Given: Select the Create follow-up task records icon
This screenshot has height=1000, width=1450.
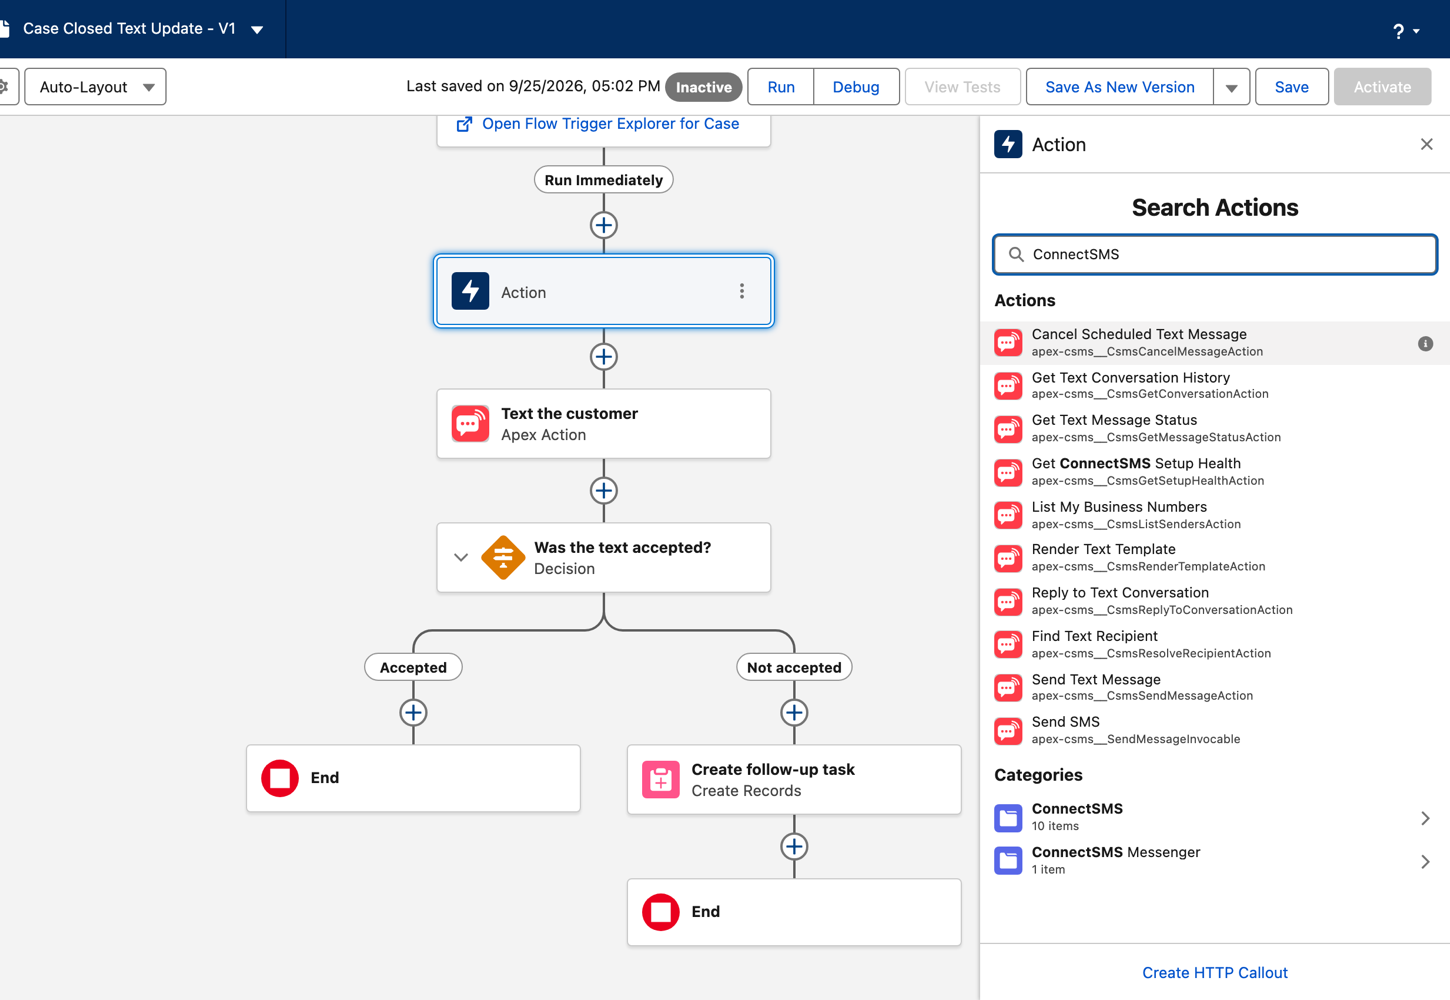Looking at the screenshot, I should [x=661, y=779].
